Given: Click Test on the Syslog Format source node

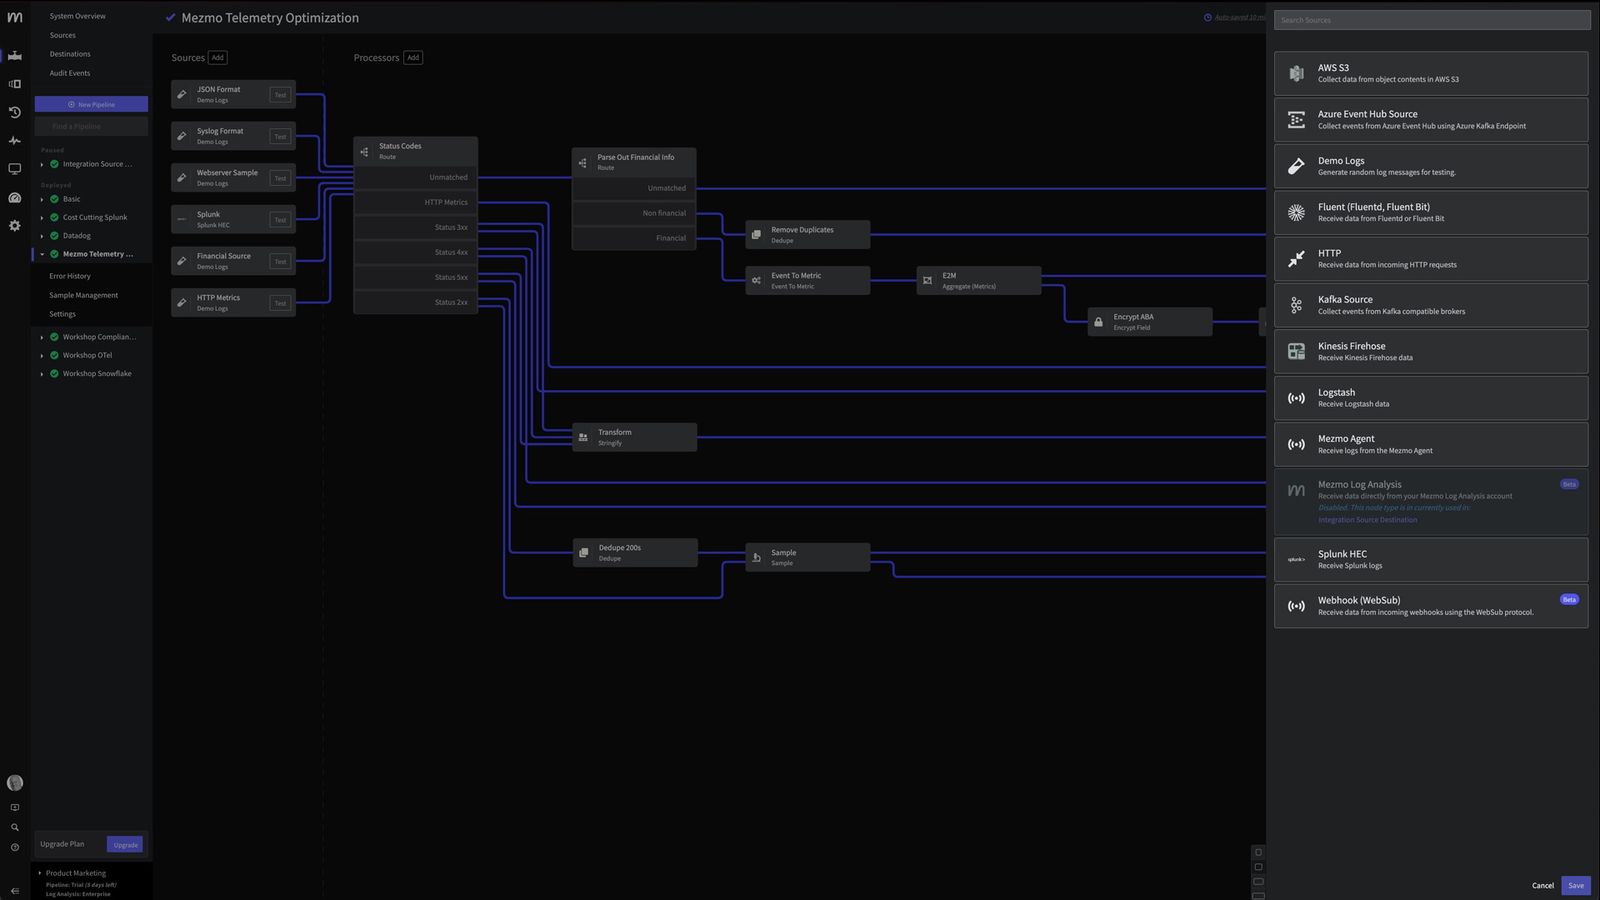Looking at the screenshot, I should point(280,136).
